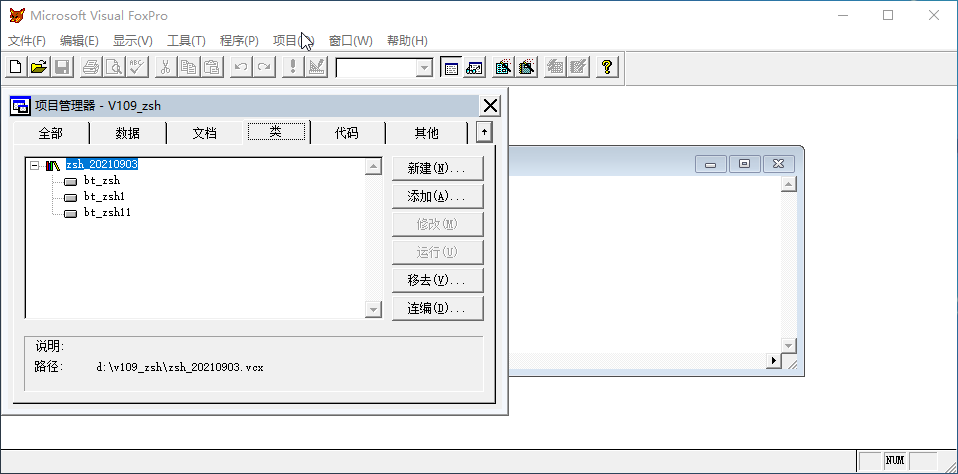Open a file with the folder icon
958x474 pixels.
coord(38,67)
